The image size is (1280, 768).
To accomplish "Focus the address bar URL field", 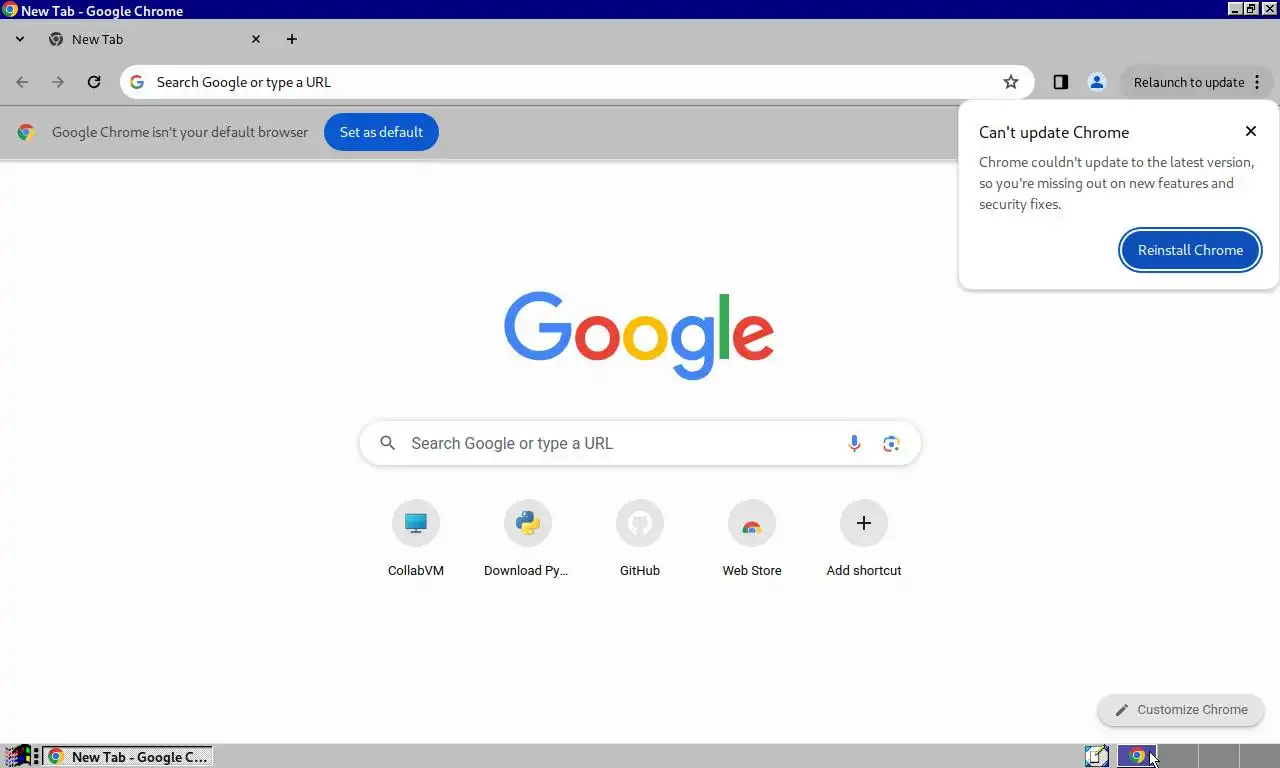I will point(575,82).
